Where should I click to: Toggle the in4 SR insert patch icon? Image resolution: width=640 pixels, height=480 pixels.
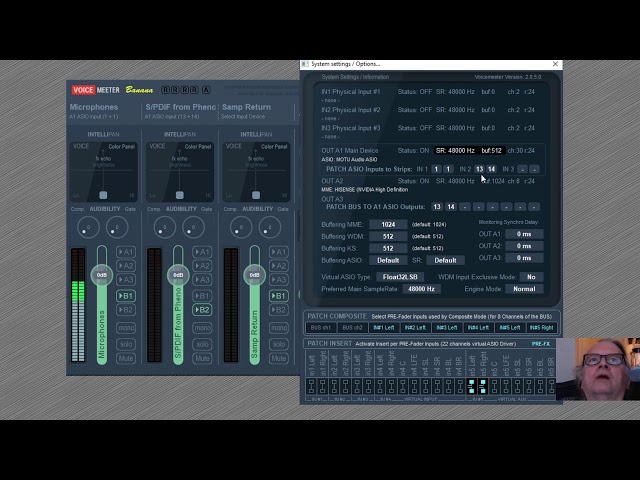[437, 386]
